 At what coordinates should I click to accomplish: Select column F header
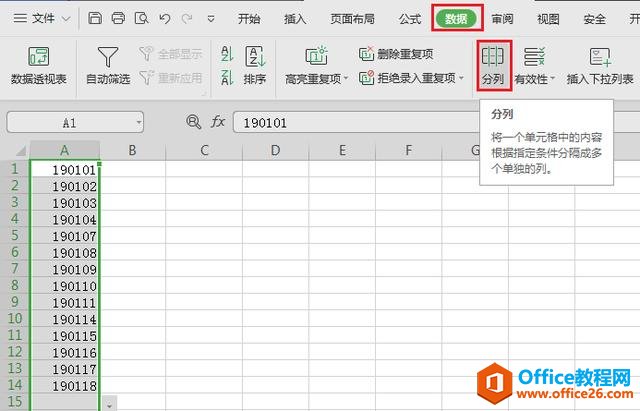(x=409, y=150)
